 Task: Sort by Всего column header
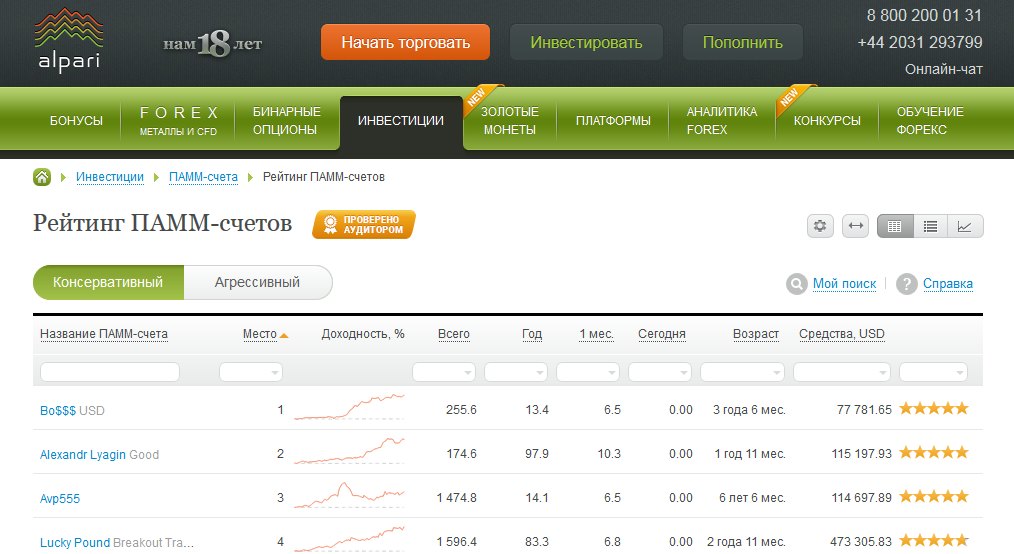point(454,334)
